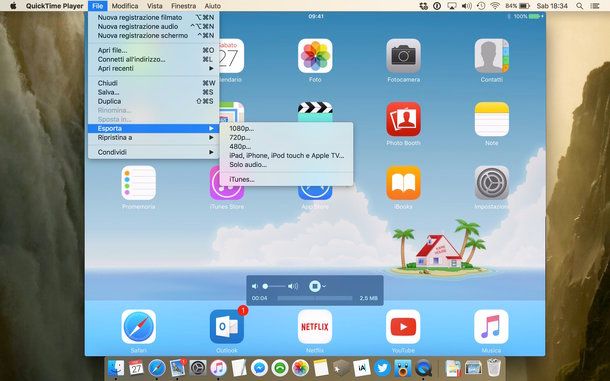Select Salva… in File menu
The image size is (610, 381).
[x=153, y=92]
